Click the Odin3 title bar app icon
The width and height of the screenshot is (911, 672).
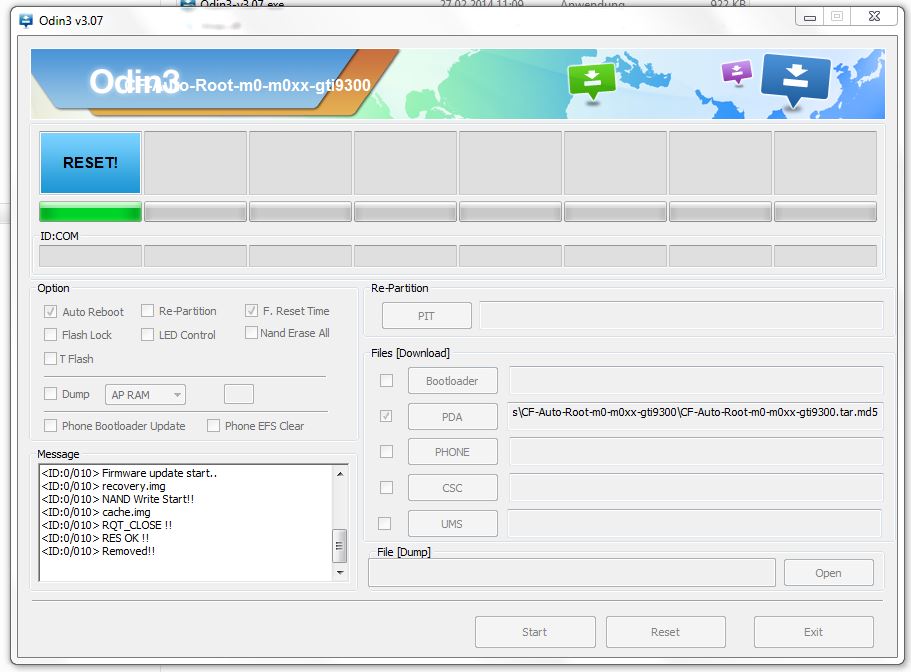click(26, 21)
